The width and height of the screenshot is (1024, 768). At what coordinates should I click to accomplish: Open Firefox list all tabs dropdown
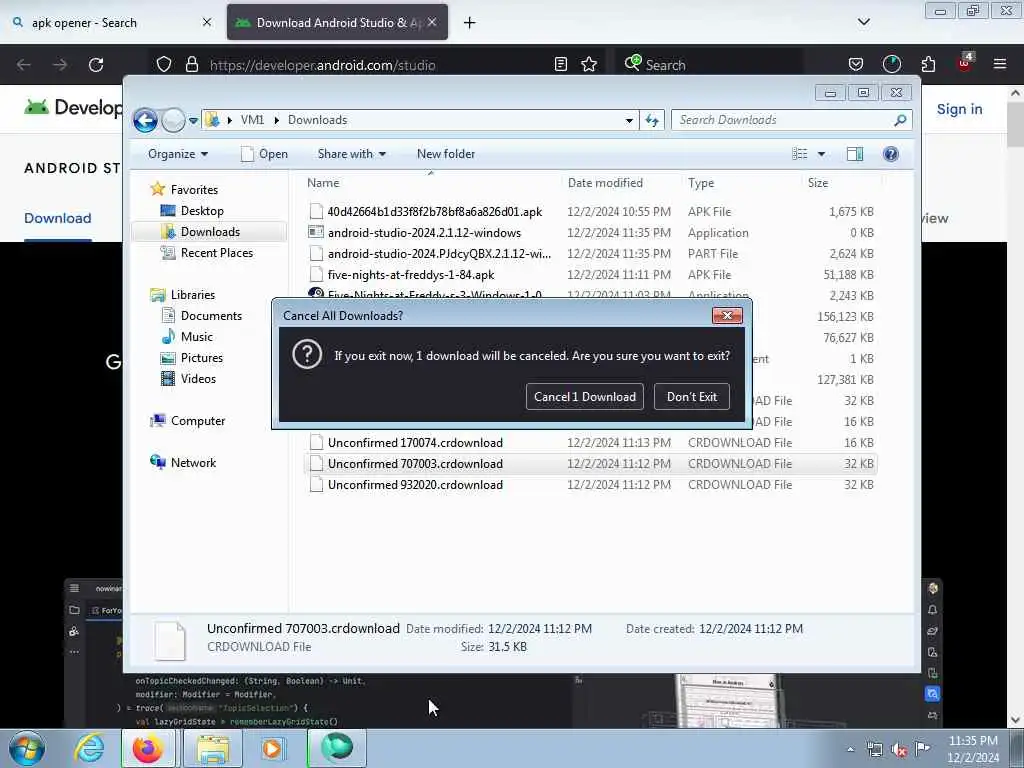(863, 22)
